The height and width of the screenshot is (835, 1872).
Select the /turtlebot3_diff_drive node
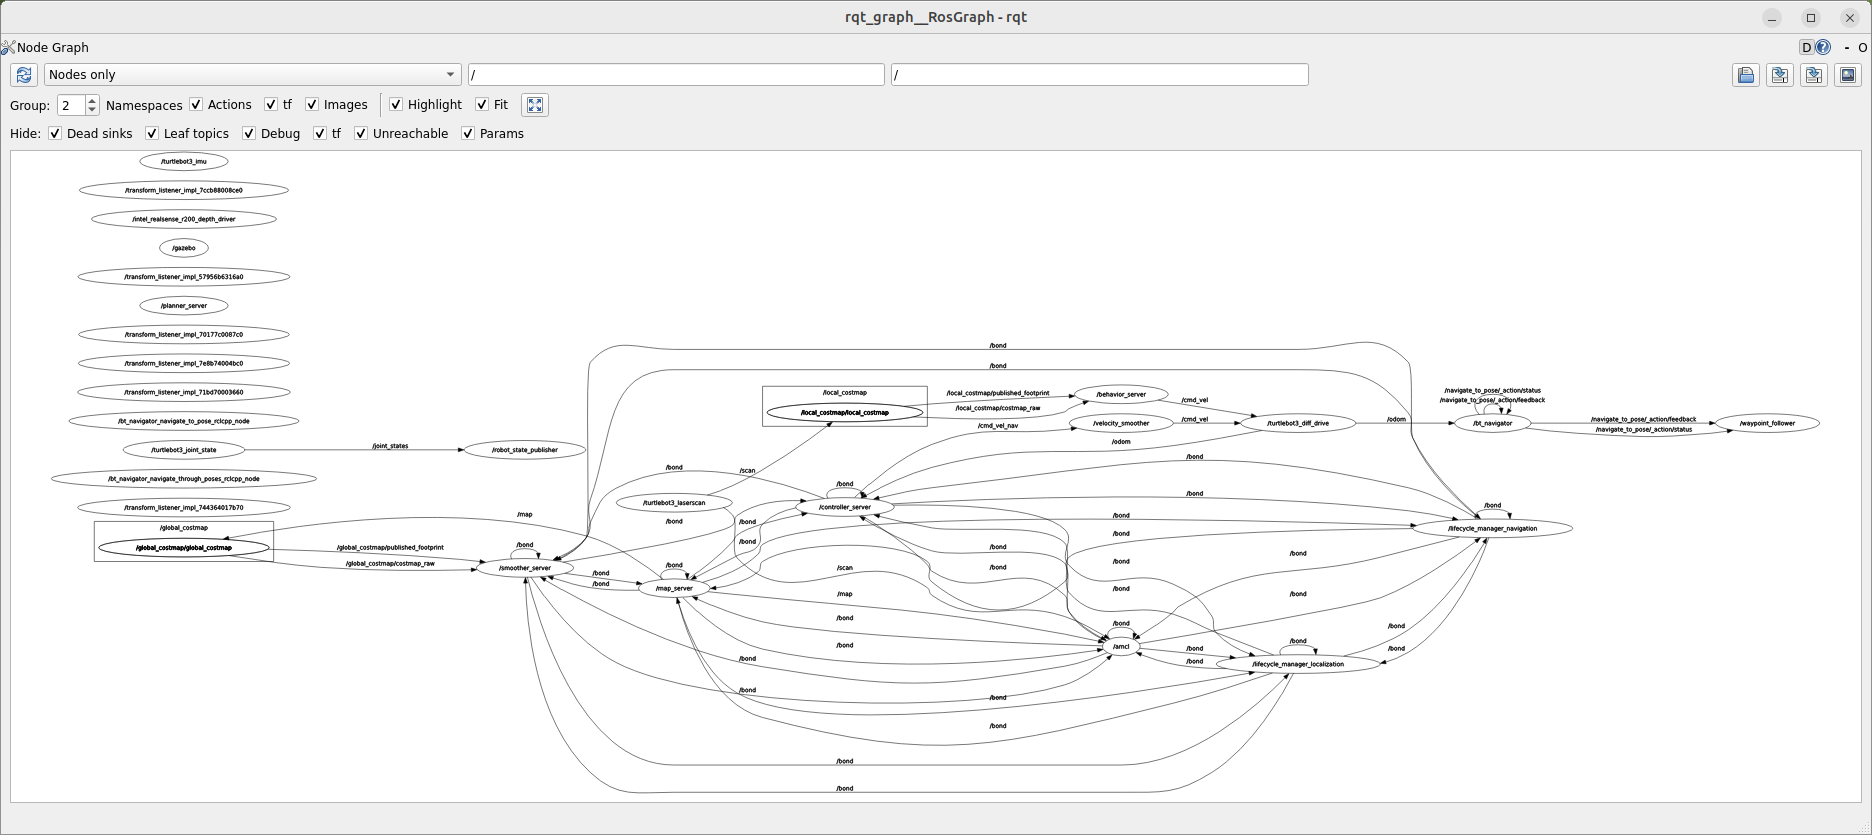1298,423
